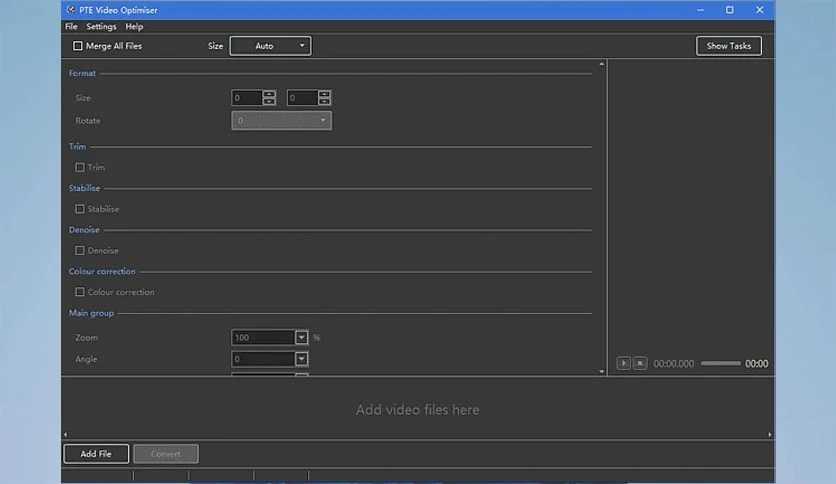Decrease the Format height spinner value
The image size is (836, 484).
pyautogui.click(x=324, y=101)
